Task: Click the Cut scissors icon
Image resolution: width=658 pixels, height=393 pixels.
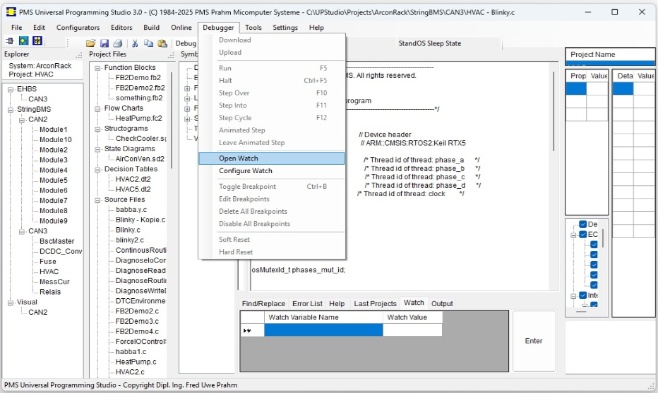Action: click(x=135, y=43)
